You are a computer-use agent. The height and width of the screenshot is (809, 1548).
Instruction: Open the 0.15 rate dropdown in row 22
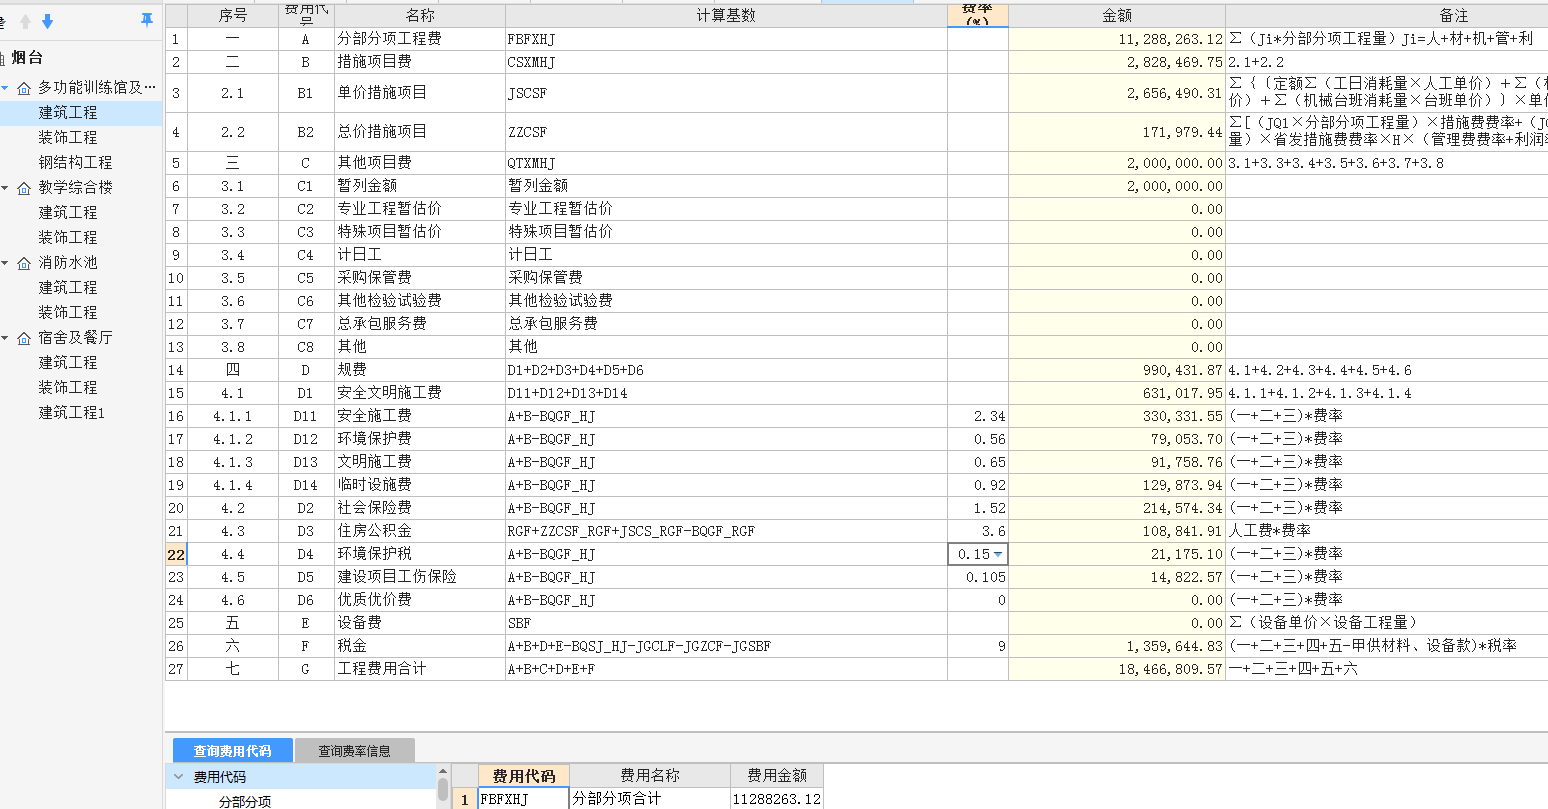pyautogui.click(x=998, y=554)
